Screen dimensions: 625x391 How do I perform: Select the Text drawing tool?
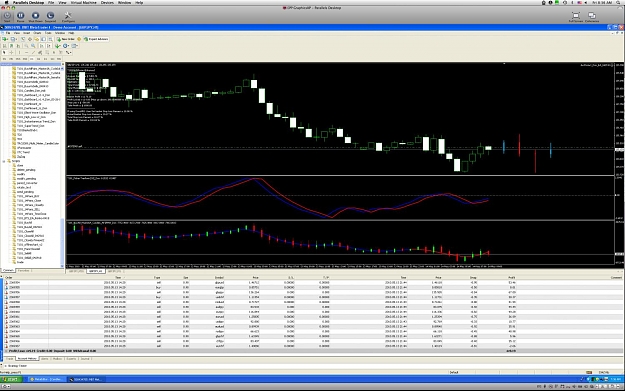coord(54,53)
